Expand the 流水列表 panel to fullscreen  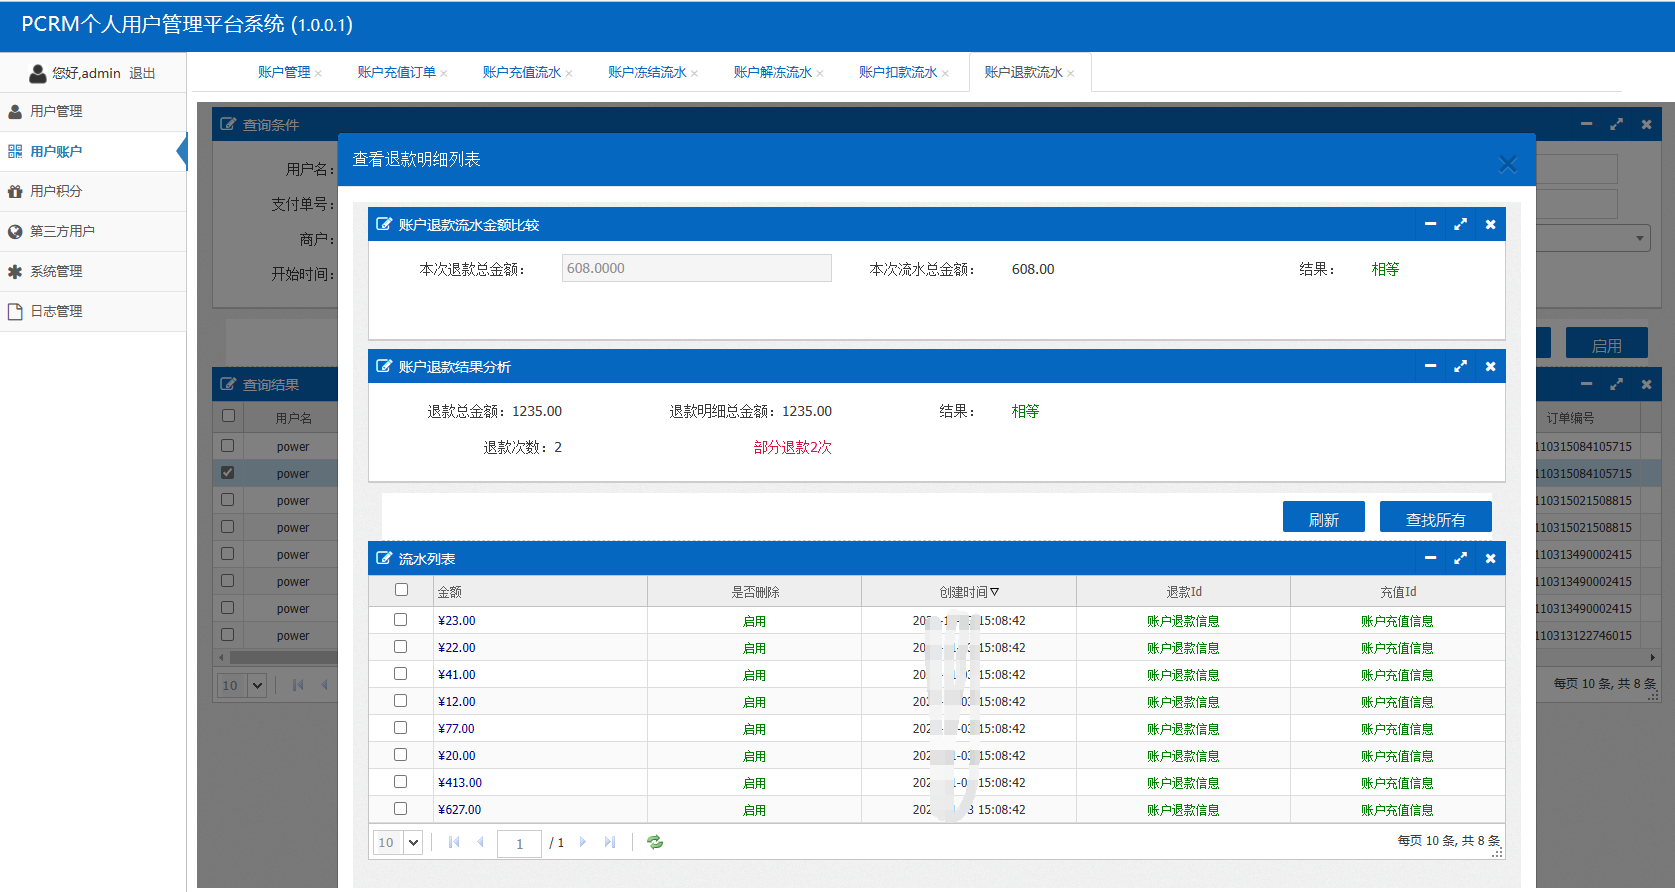pos(1460,558)
